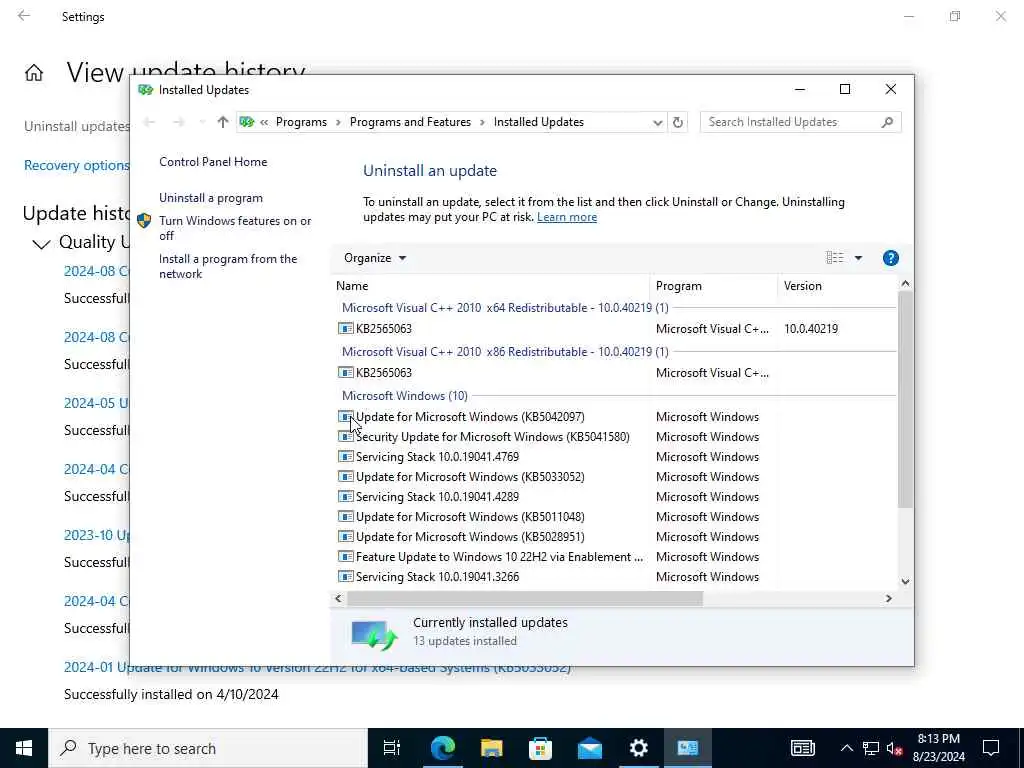The width and height of the screenshot is (1024, 768).
Task: Click the search magnifier in Search Installed Updates
Action: [887, 122]
